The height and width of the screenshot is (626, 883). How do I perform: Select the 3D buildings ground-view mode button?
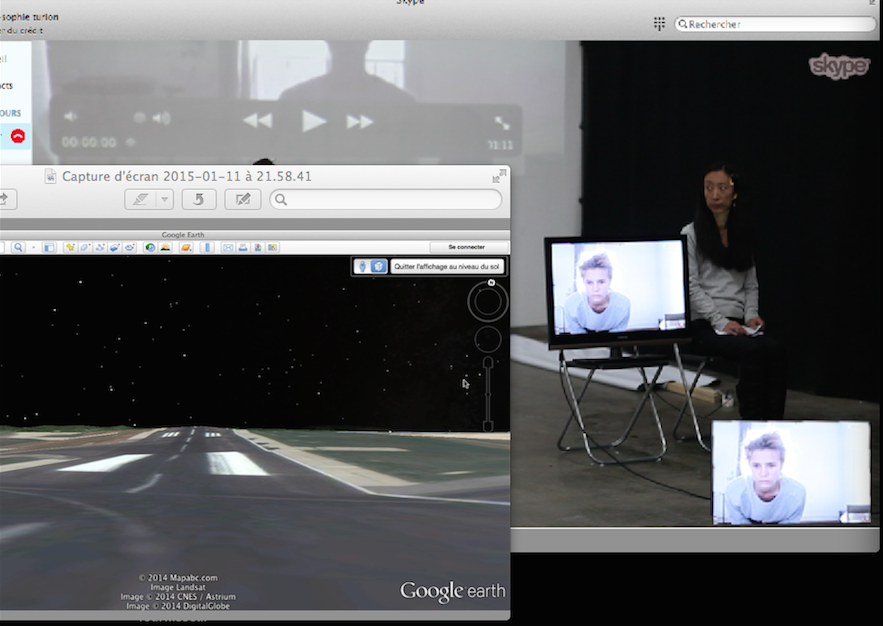click(x=379, y=266)
